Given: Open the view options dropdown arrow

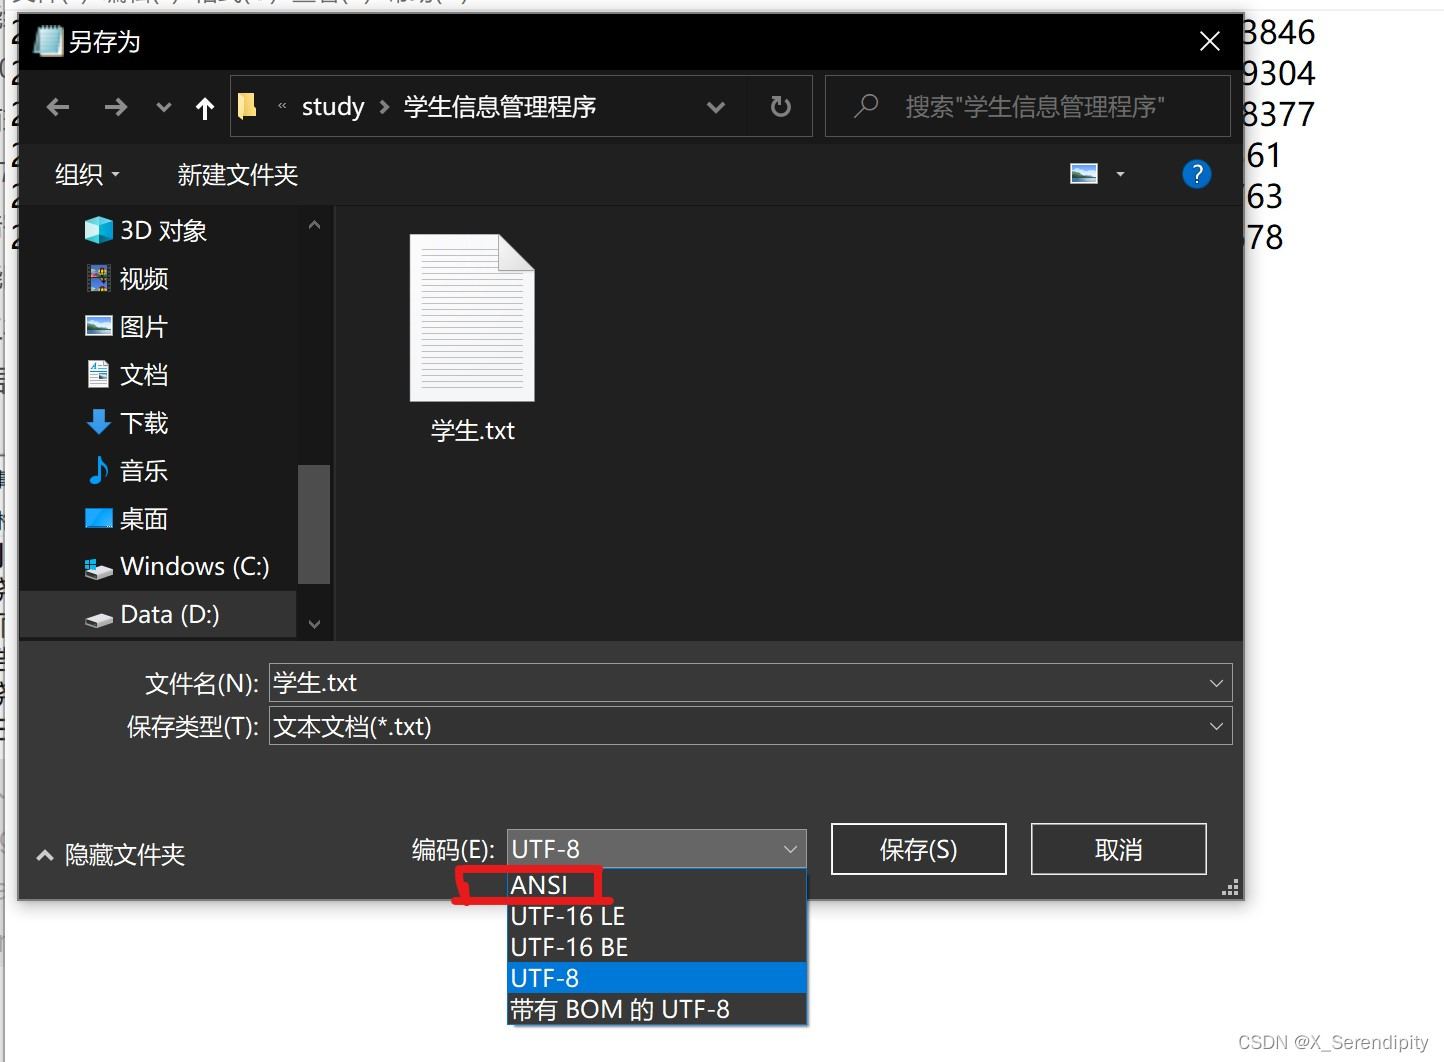Looking at the screenshot, I should click(x=1121, y=175).
